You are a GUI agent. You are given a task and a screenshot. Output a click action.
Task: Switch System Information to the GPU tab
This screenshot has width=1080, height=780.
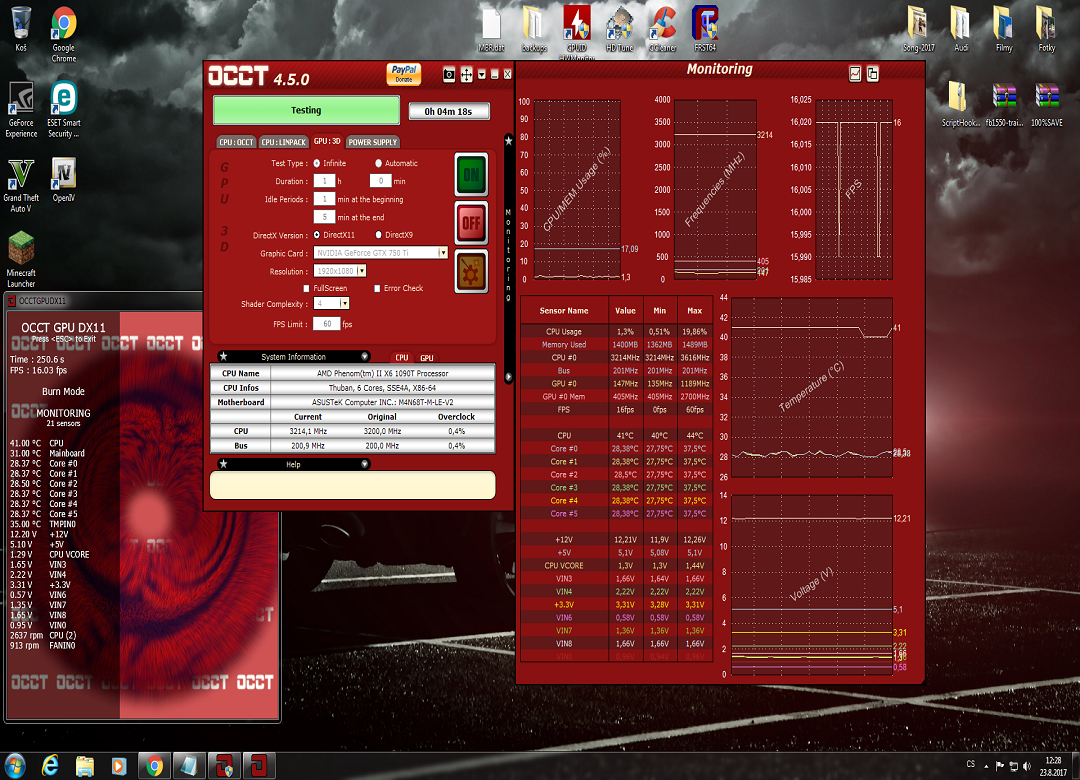(x=426, y=357)
